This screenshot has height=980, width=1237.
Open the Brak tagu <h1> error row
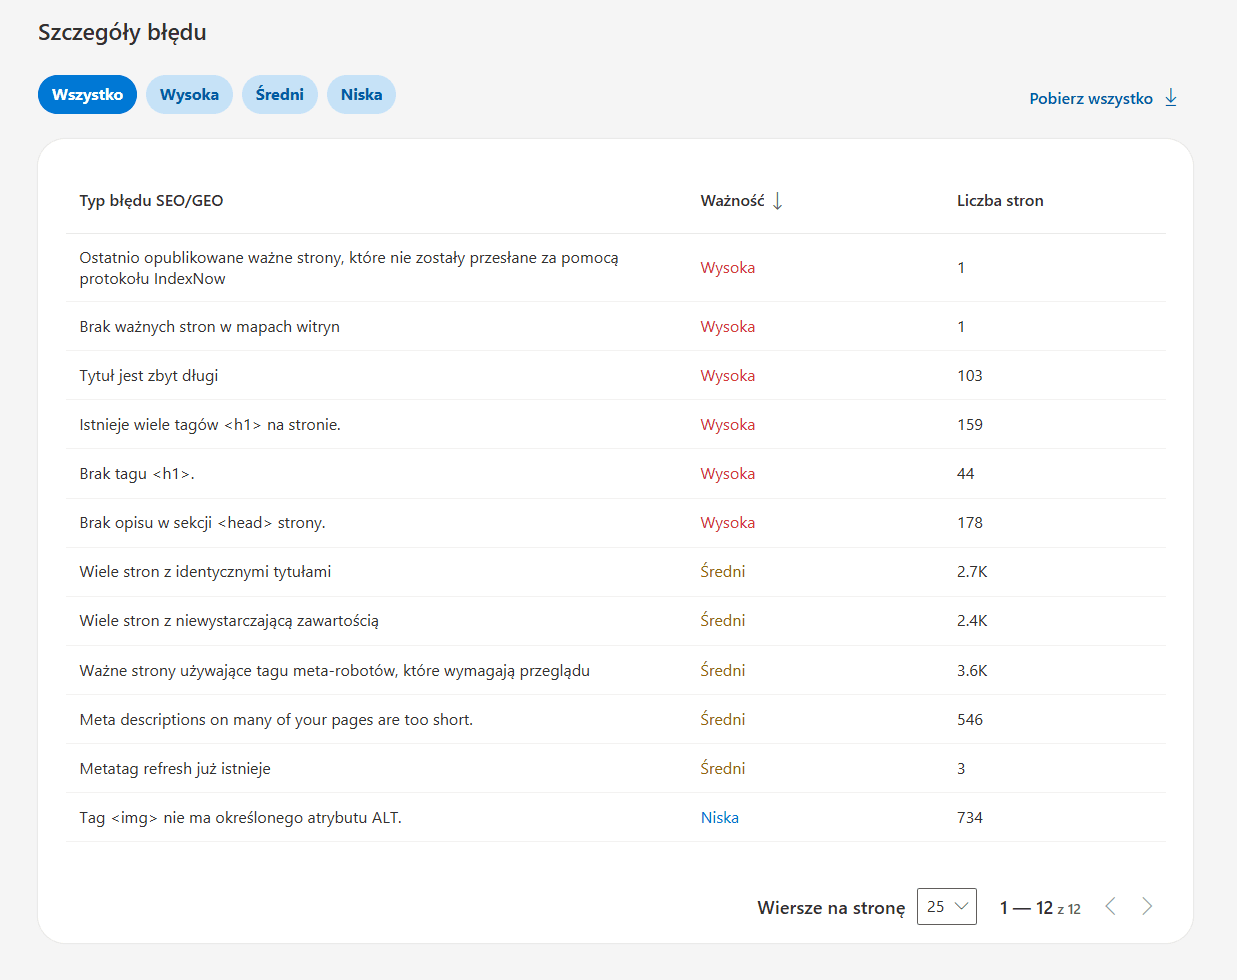point(616,474)
